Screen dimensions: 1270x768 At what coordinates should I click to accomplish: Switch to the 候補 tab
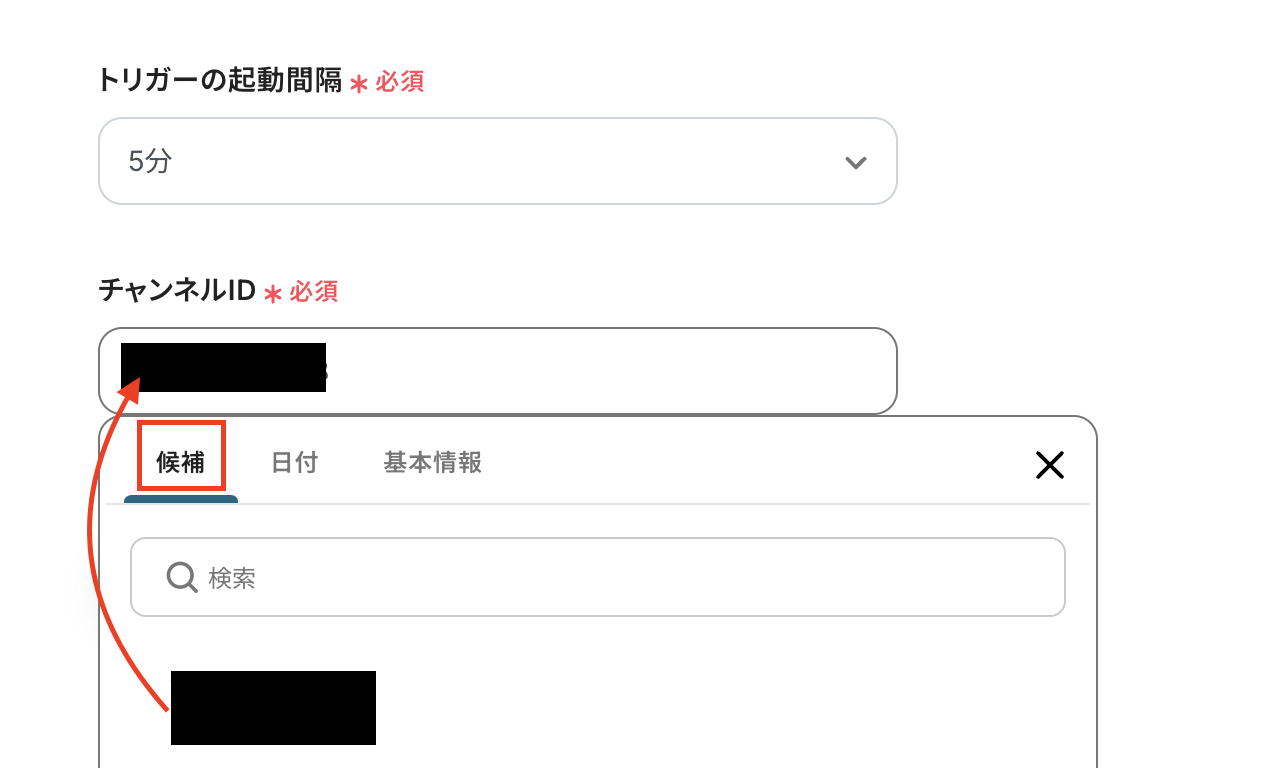click(x=181, y=462)
